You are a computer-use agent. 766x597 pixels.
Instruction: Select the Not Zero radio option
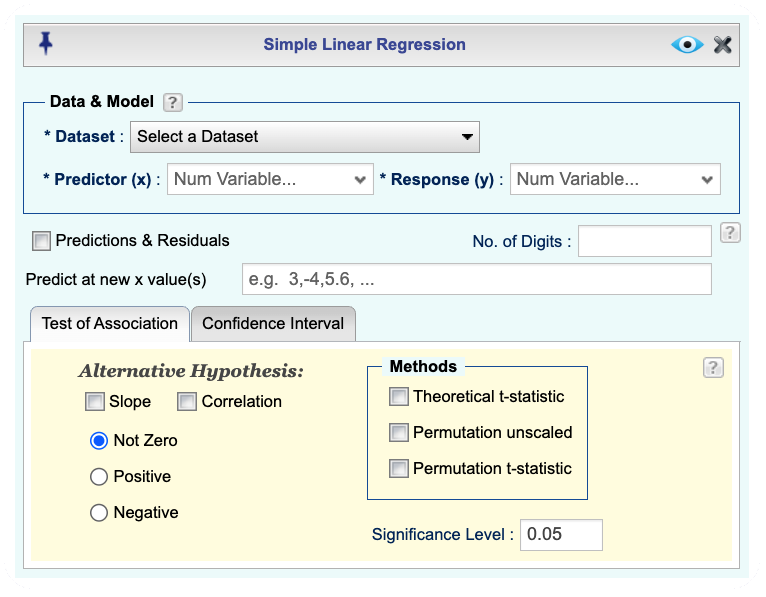[x=99, y=441]
